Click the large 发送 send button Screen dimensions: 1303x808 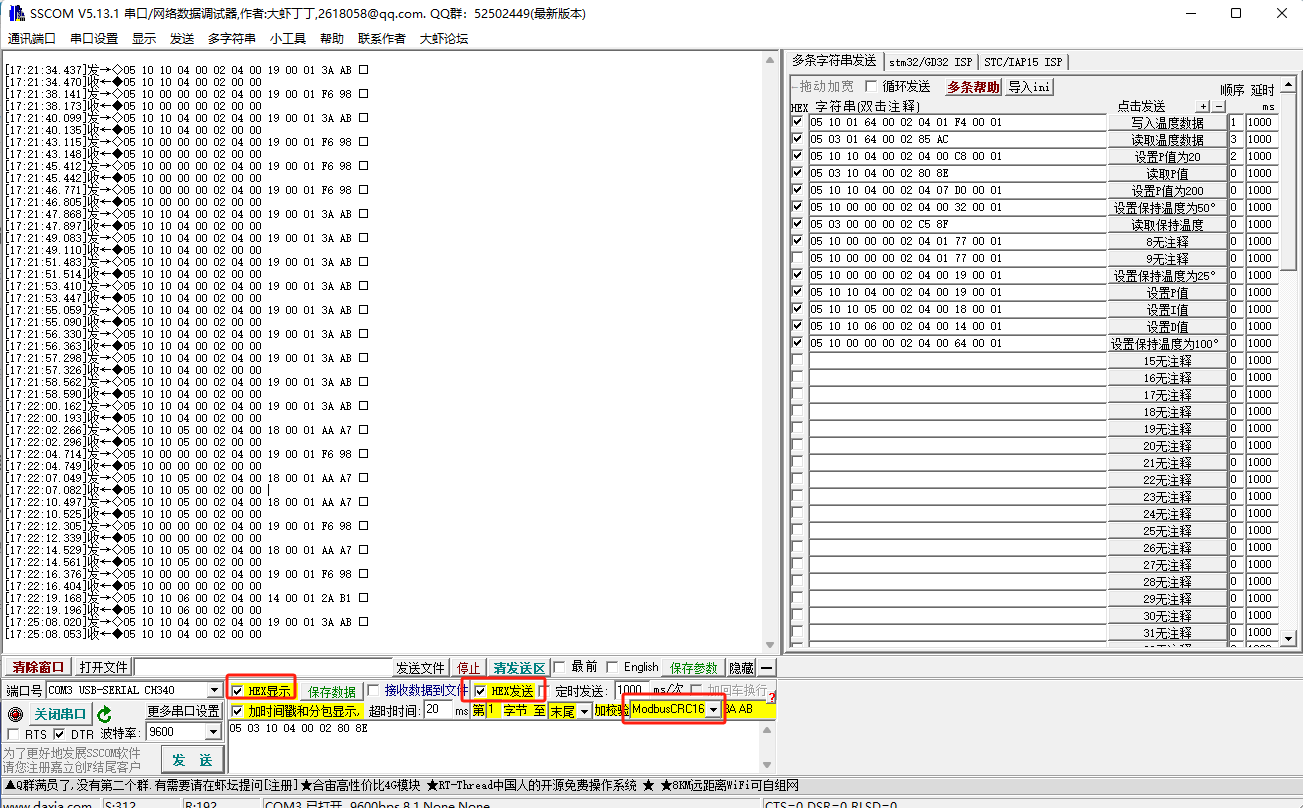point(191,760)
